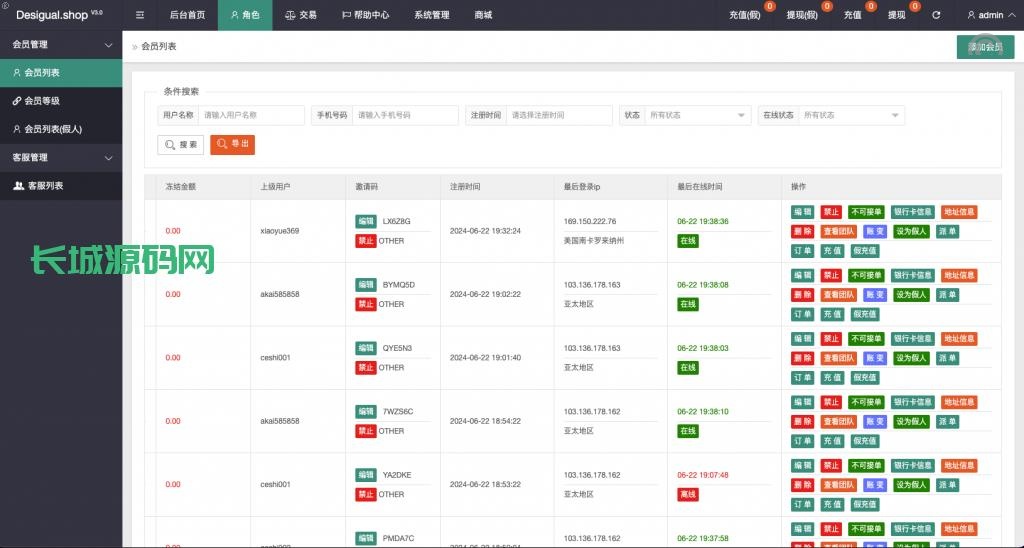Click the hamburger sidebar collapse icon
1024x548 pixels.
click(x=140, y=15)
